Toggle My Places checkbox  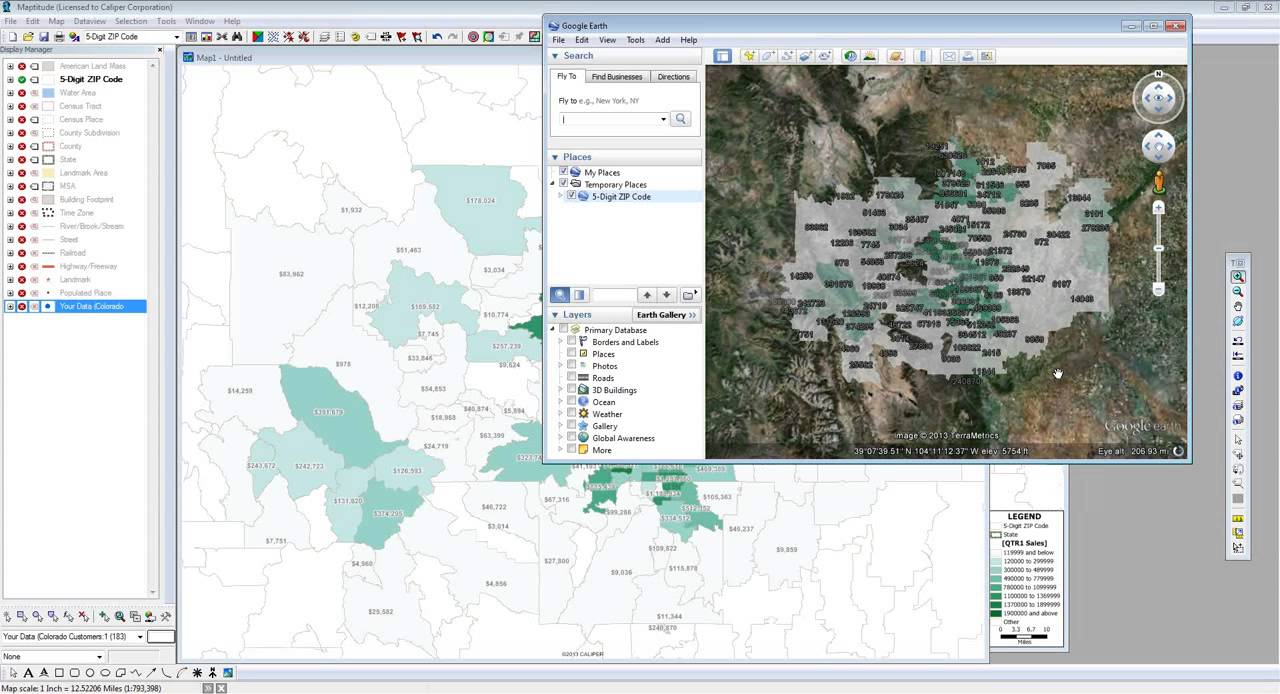click(563, 172)
